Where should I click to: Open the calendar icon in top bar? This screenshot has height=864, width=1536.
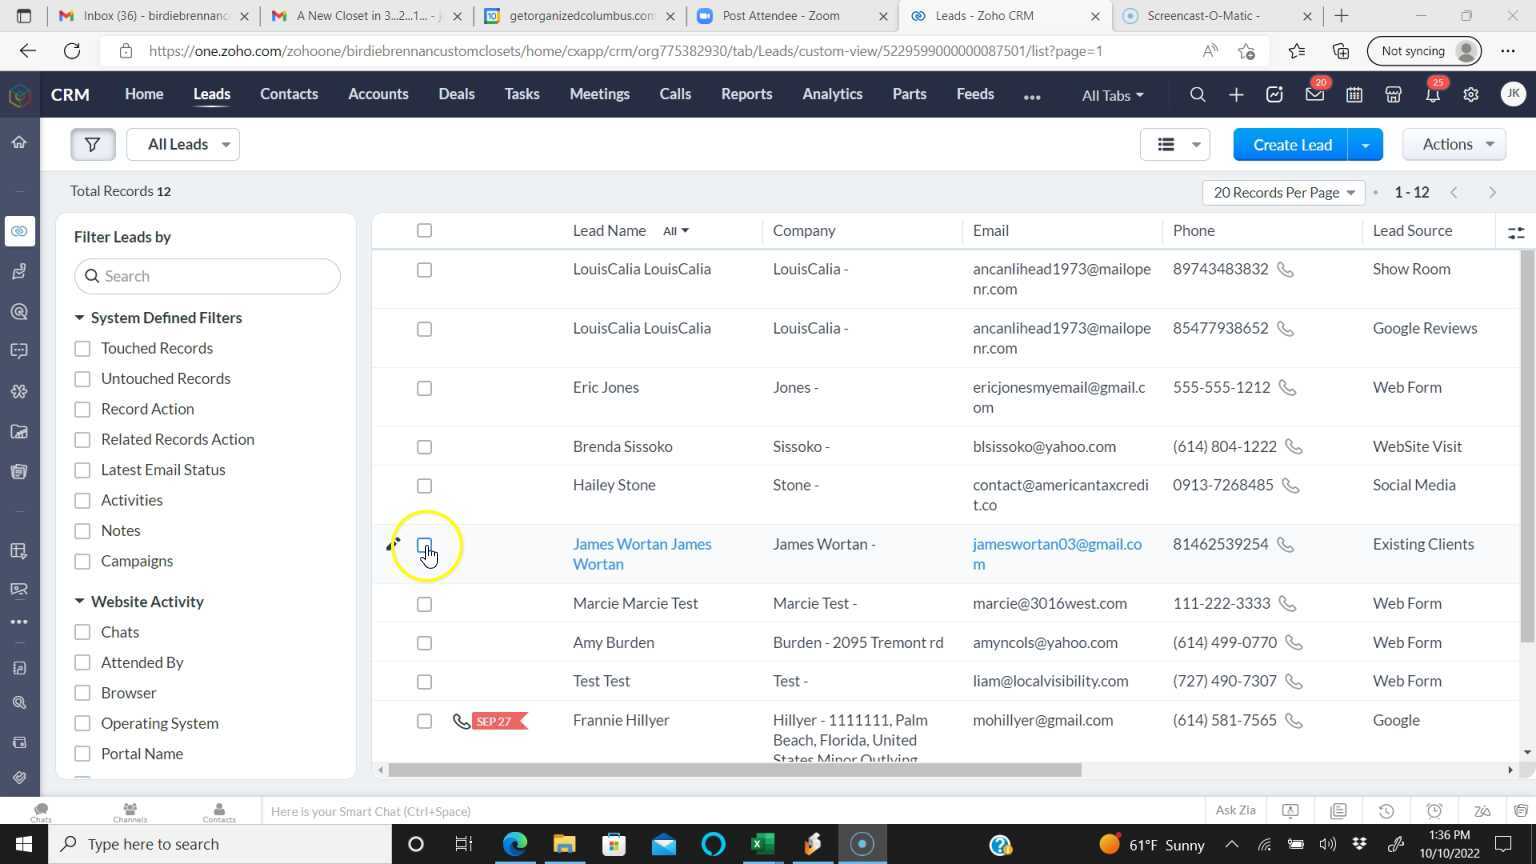[x=1353, y=94]
